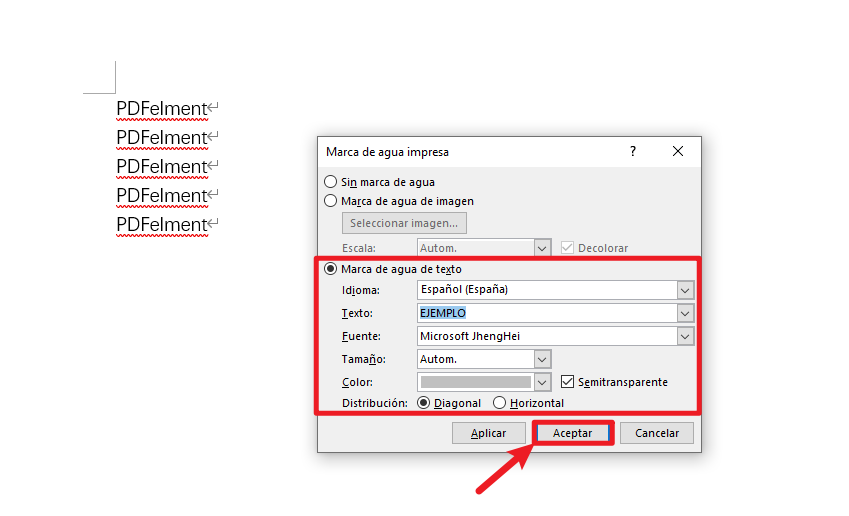This screenshot has height=516, width=849.
Task: Click the dialog help question mark
Action: point(632,152)
